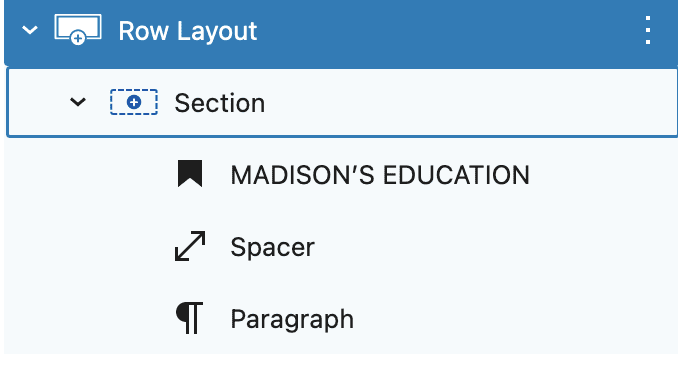The image size is (678, 370).
Task: Click the Paragraph pilcrow icon
Action: [x=189, y=318]
